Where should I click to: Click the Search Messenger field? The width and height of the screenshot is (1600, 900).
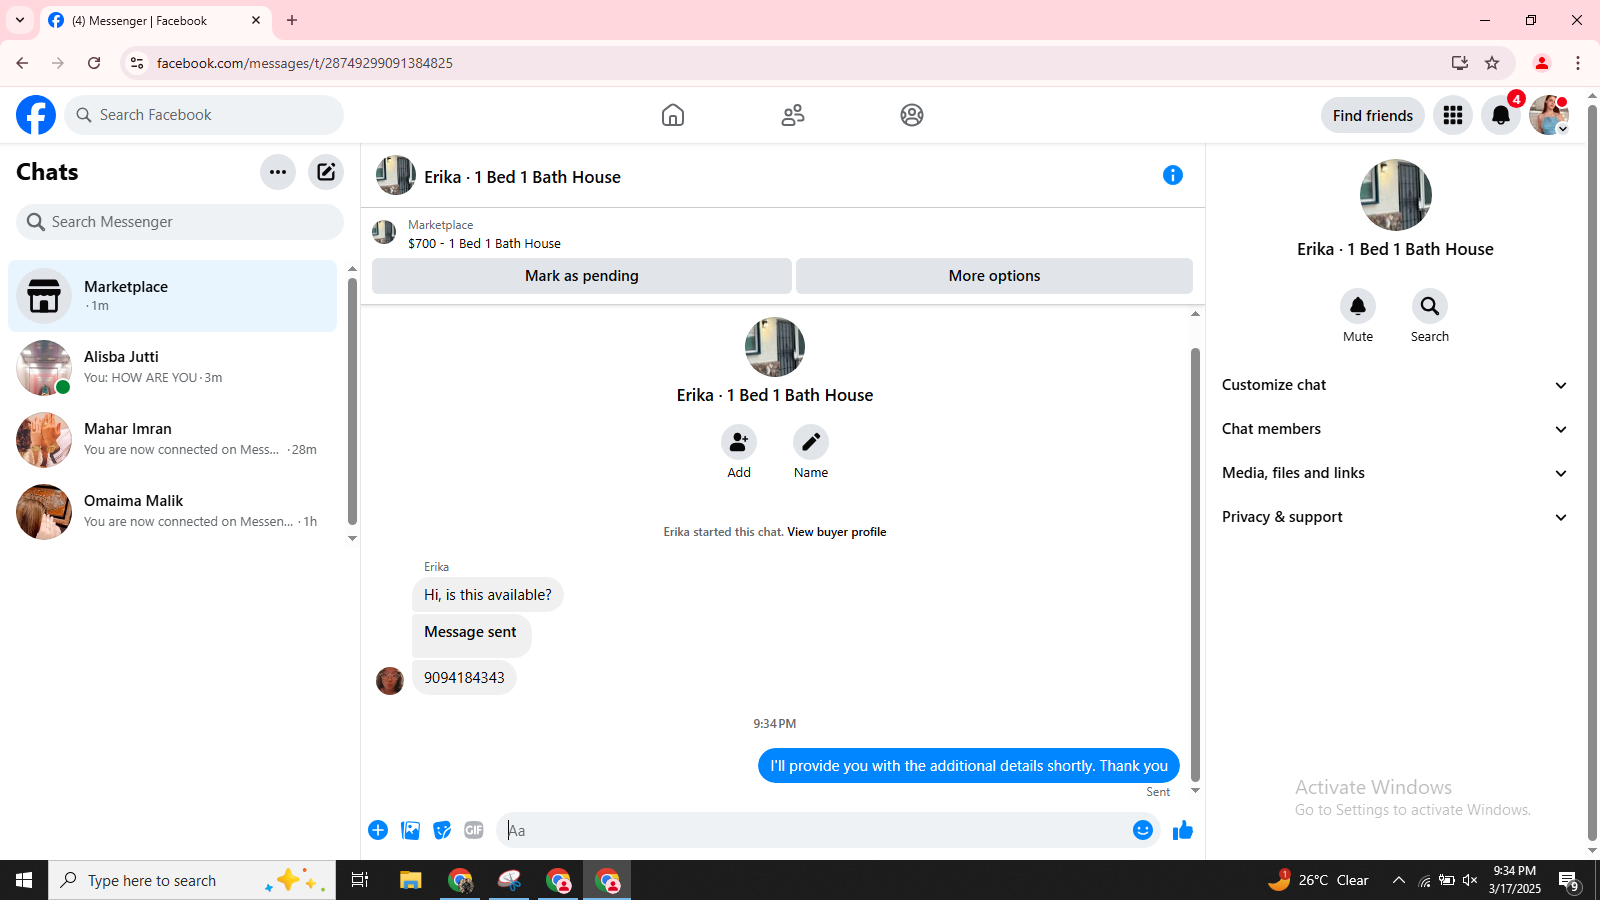[x=180, y=222]
